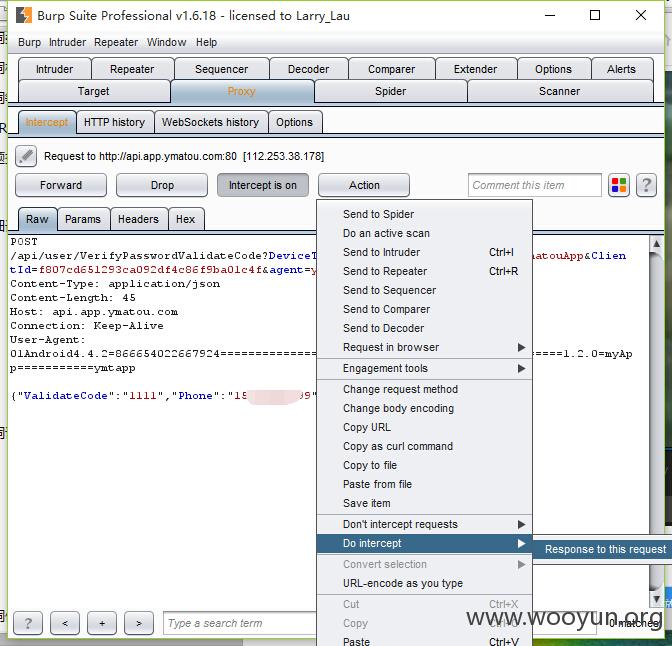Image resolution: width=672 pixels, height=646 pixels.
Task: Select the Intercept sub-tab
Action: [47, 122]
